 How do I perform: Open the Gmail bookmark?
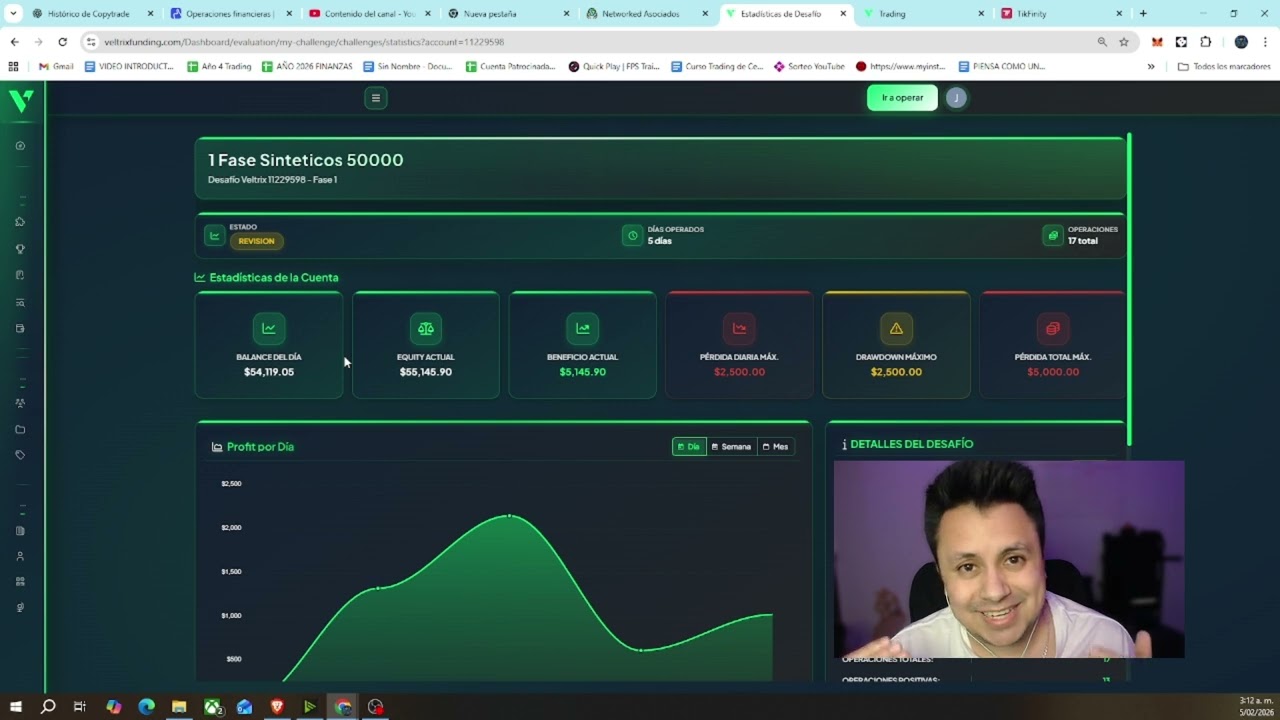(56, 67)
